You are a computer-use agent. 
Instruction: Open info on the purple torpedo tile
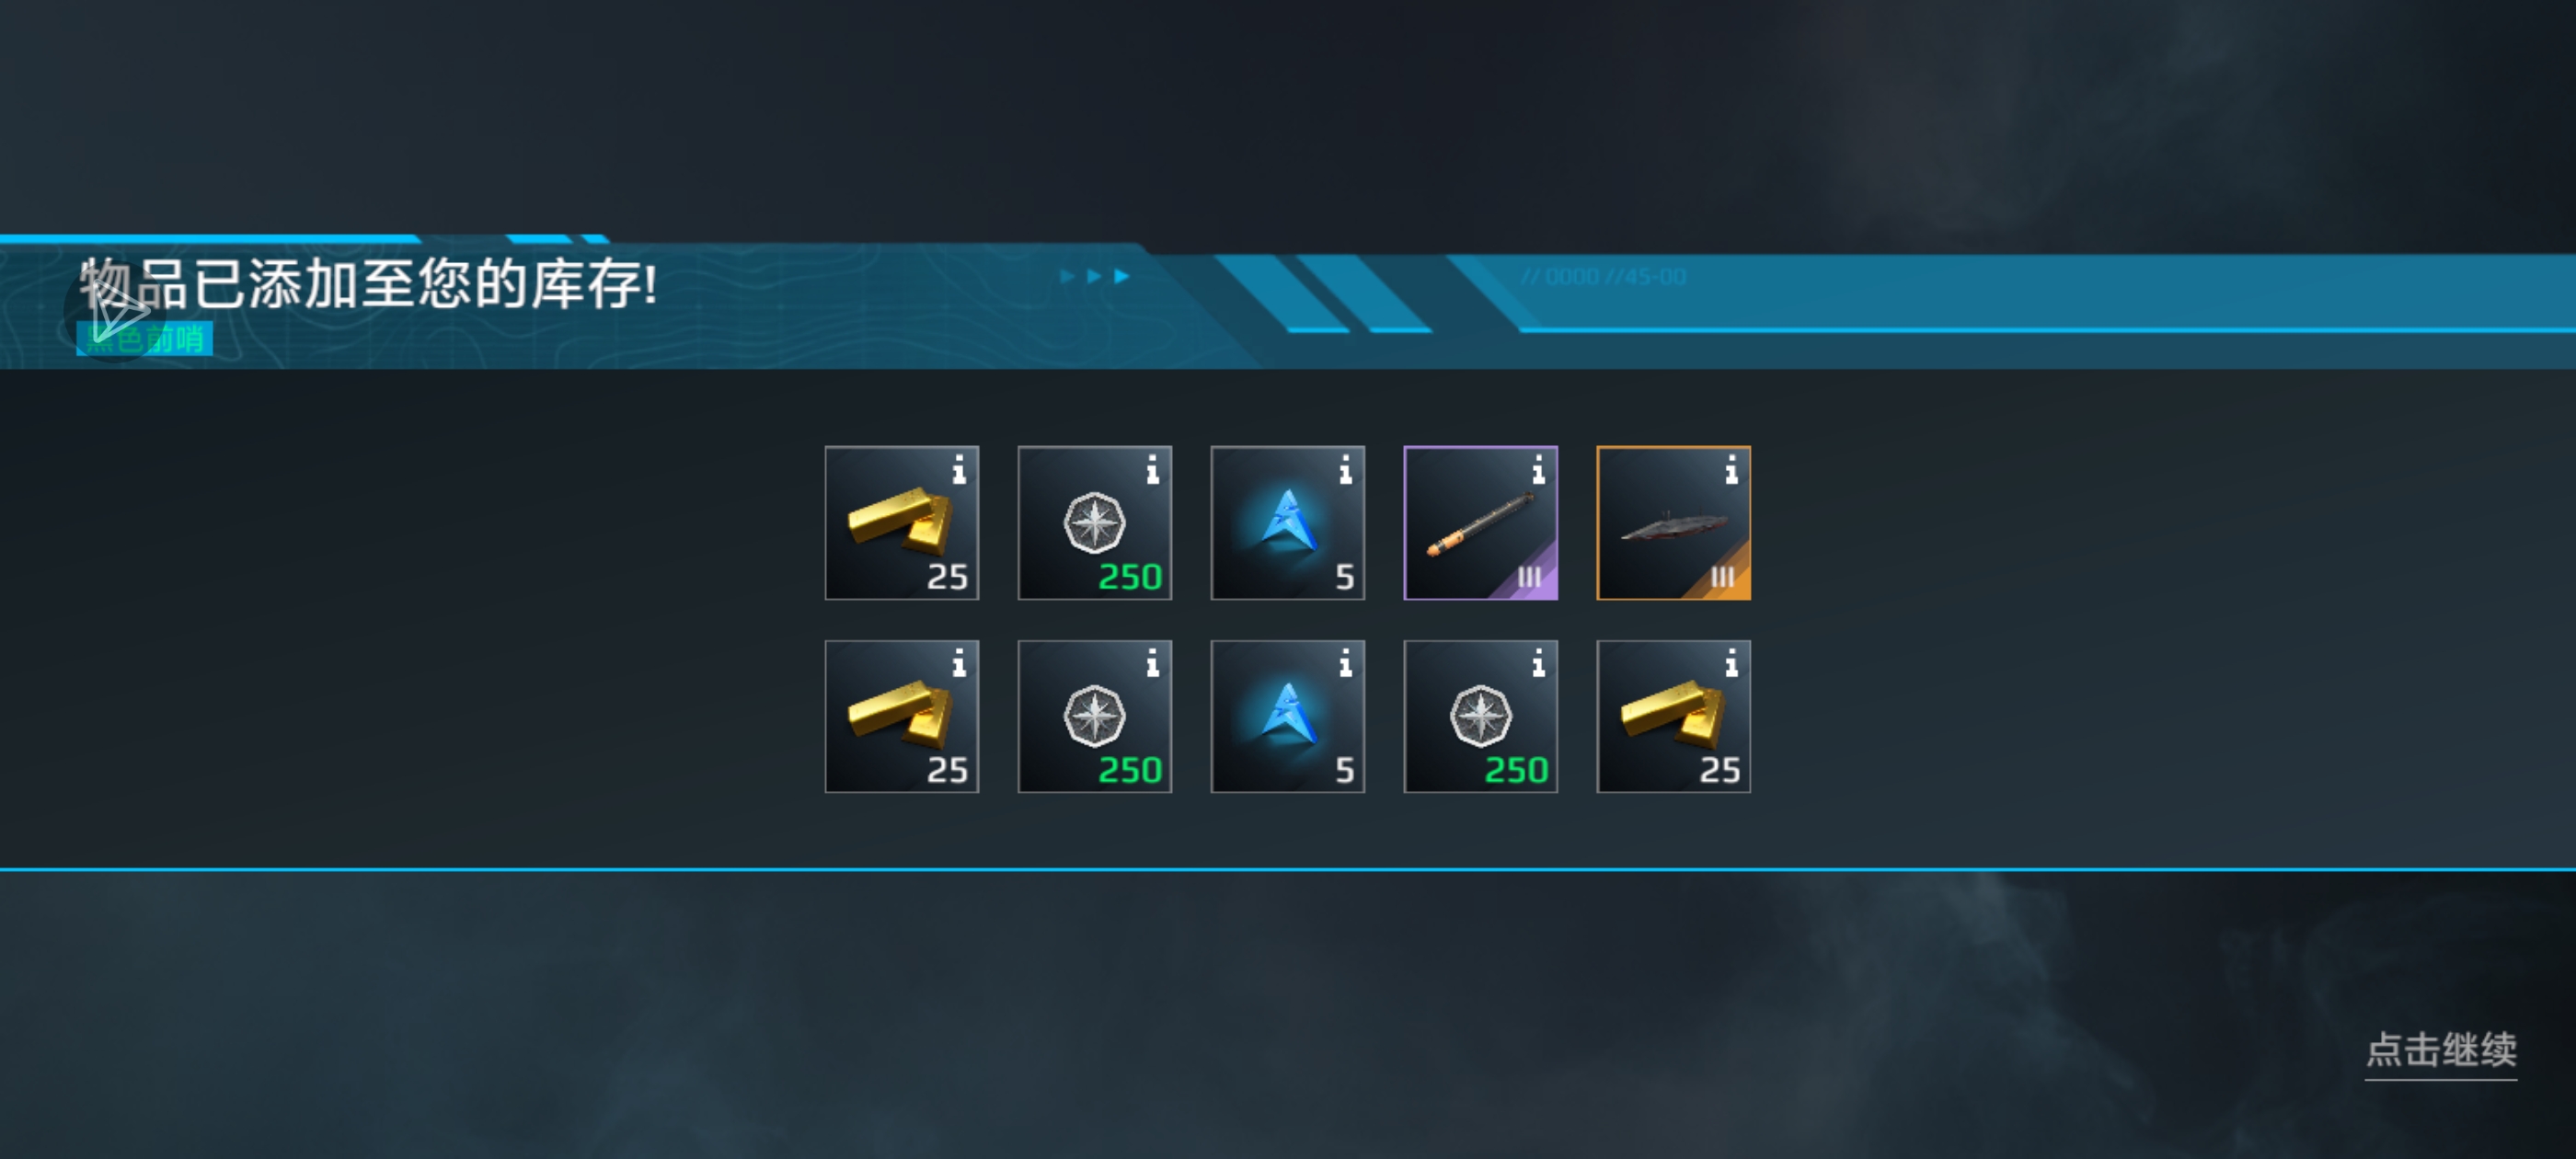point(1537,469)
